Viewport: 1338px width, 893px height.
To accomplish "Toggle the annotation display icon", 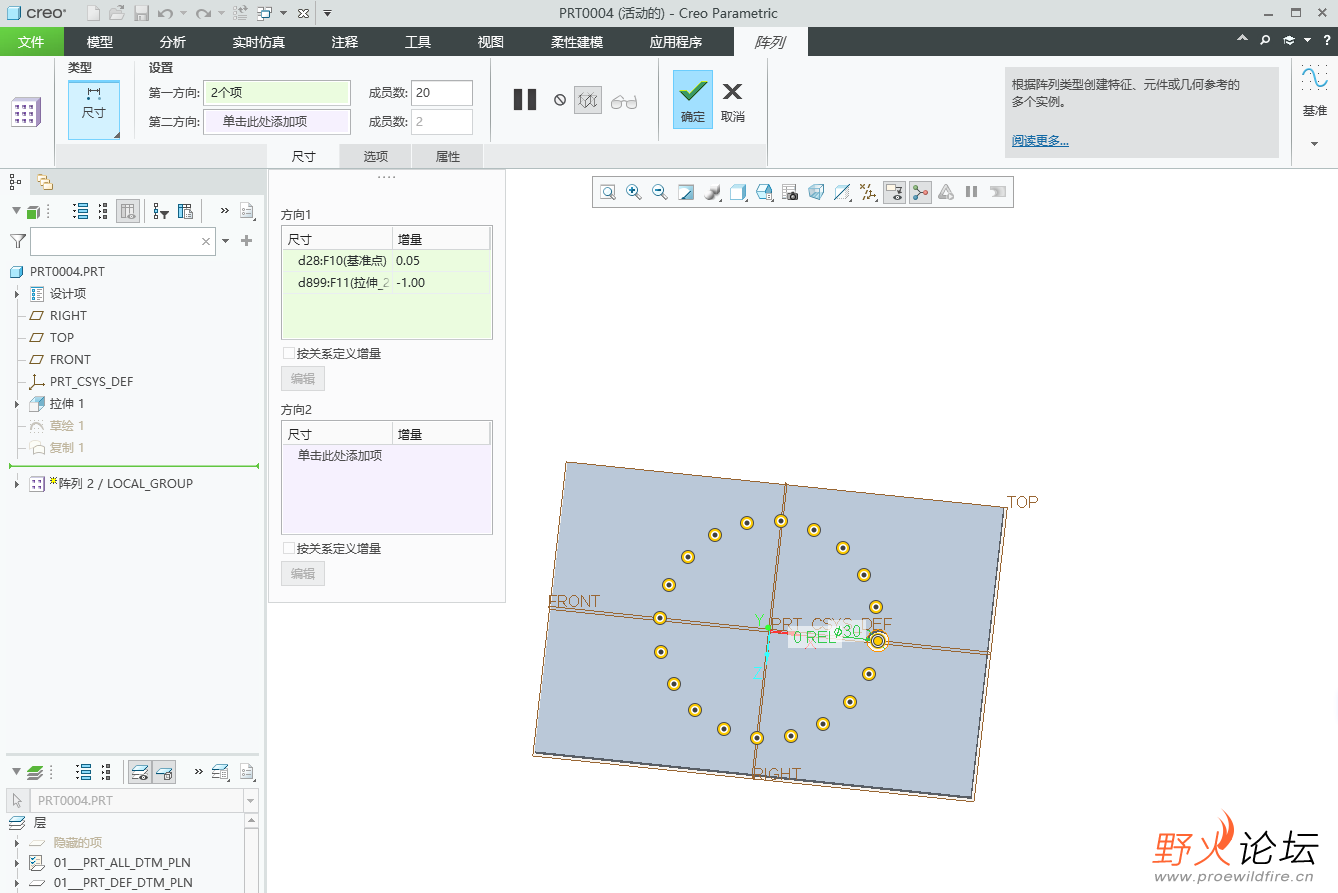I will point(895,192).
